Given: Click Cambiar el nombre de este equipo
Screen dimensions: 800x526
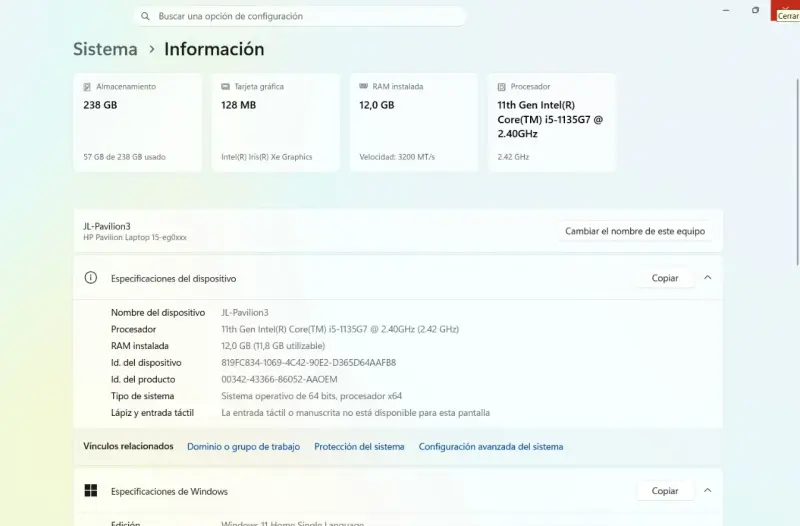Looking at the screenshot, I should 635,231.
